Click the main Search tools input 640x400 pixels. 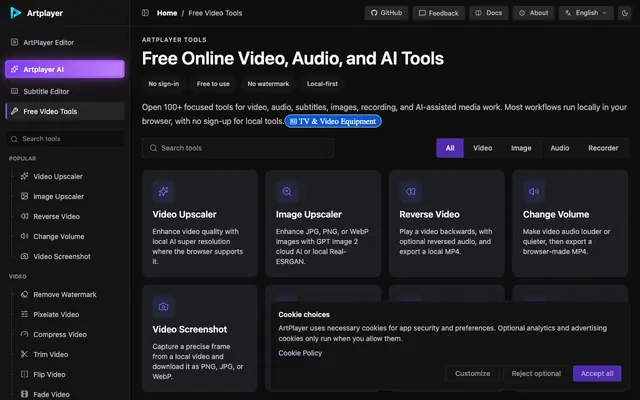pyautogui.click(x=238, y=148)
